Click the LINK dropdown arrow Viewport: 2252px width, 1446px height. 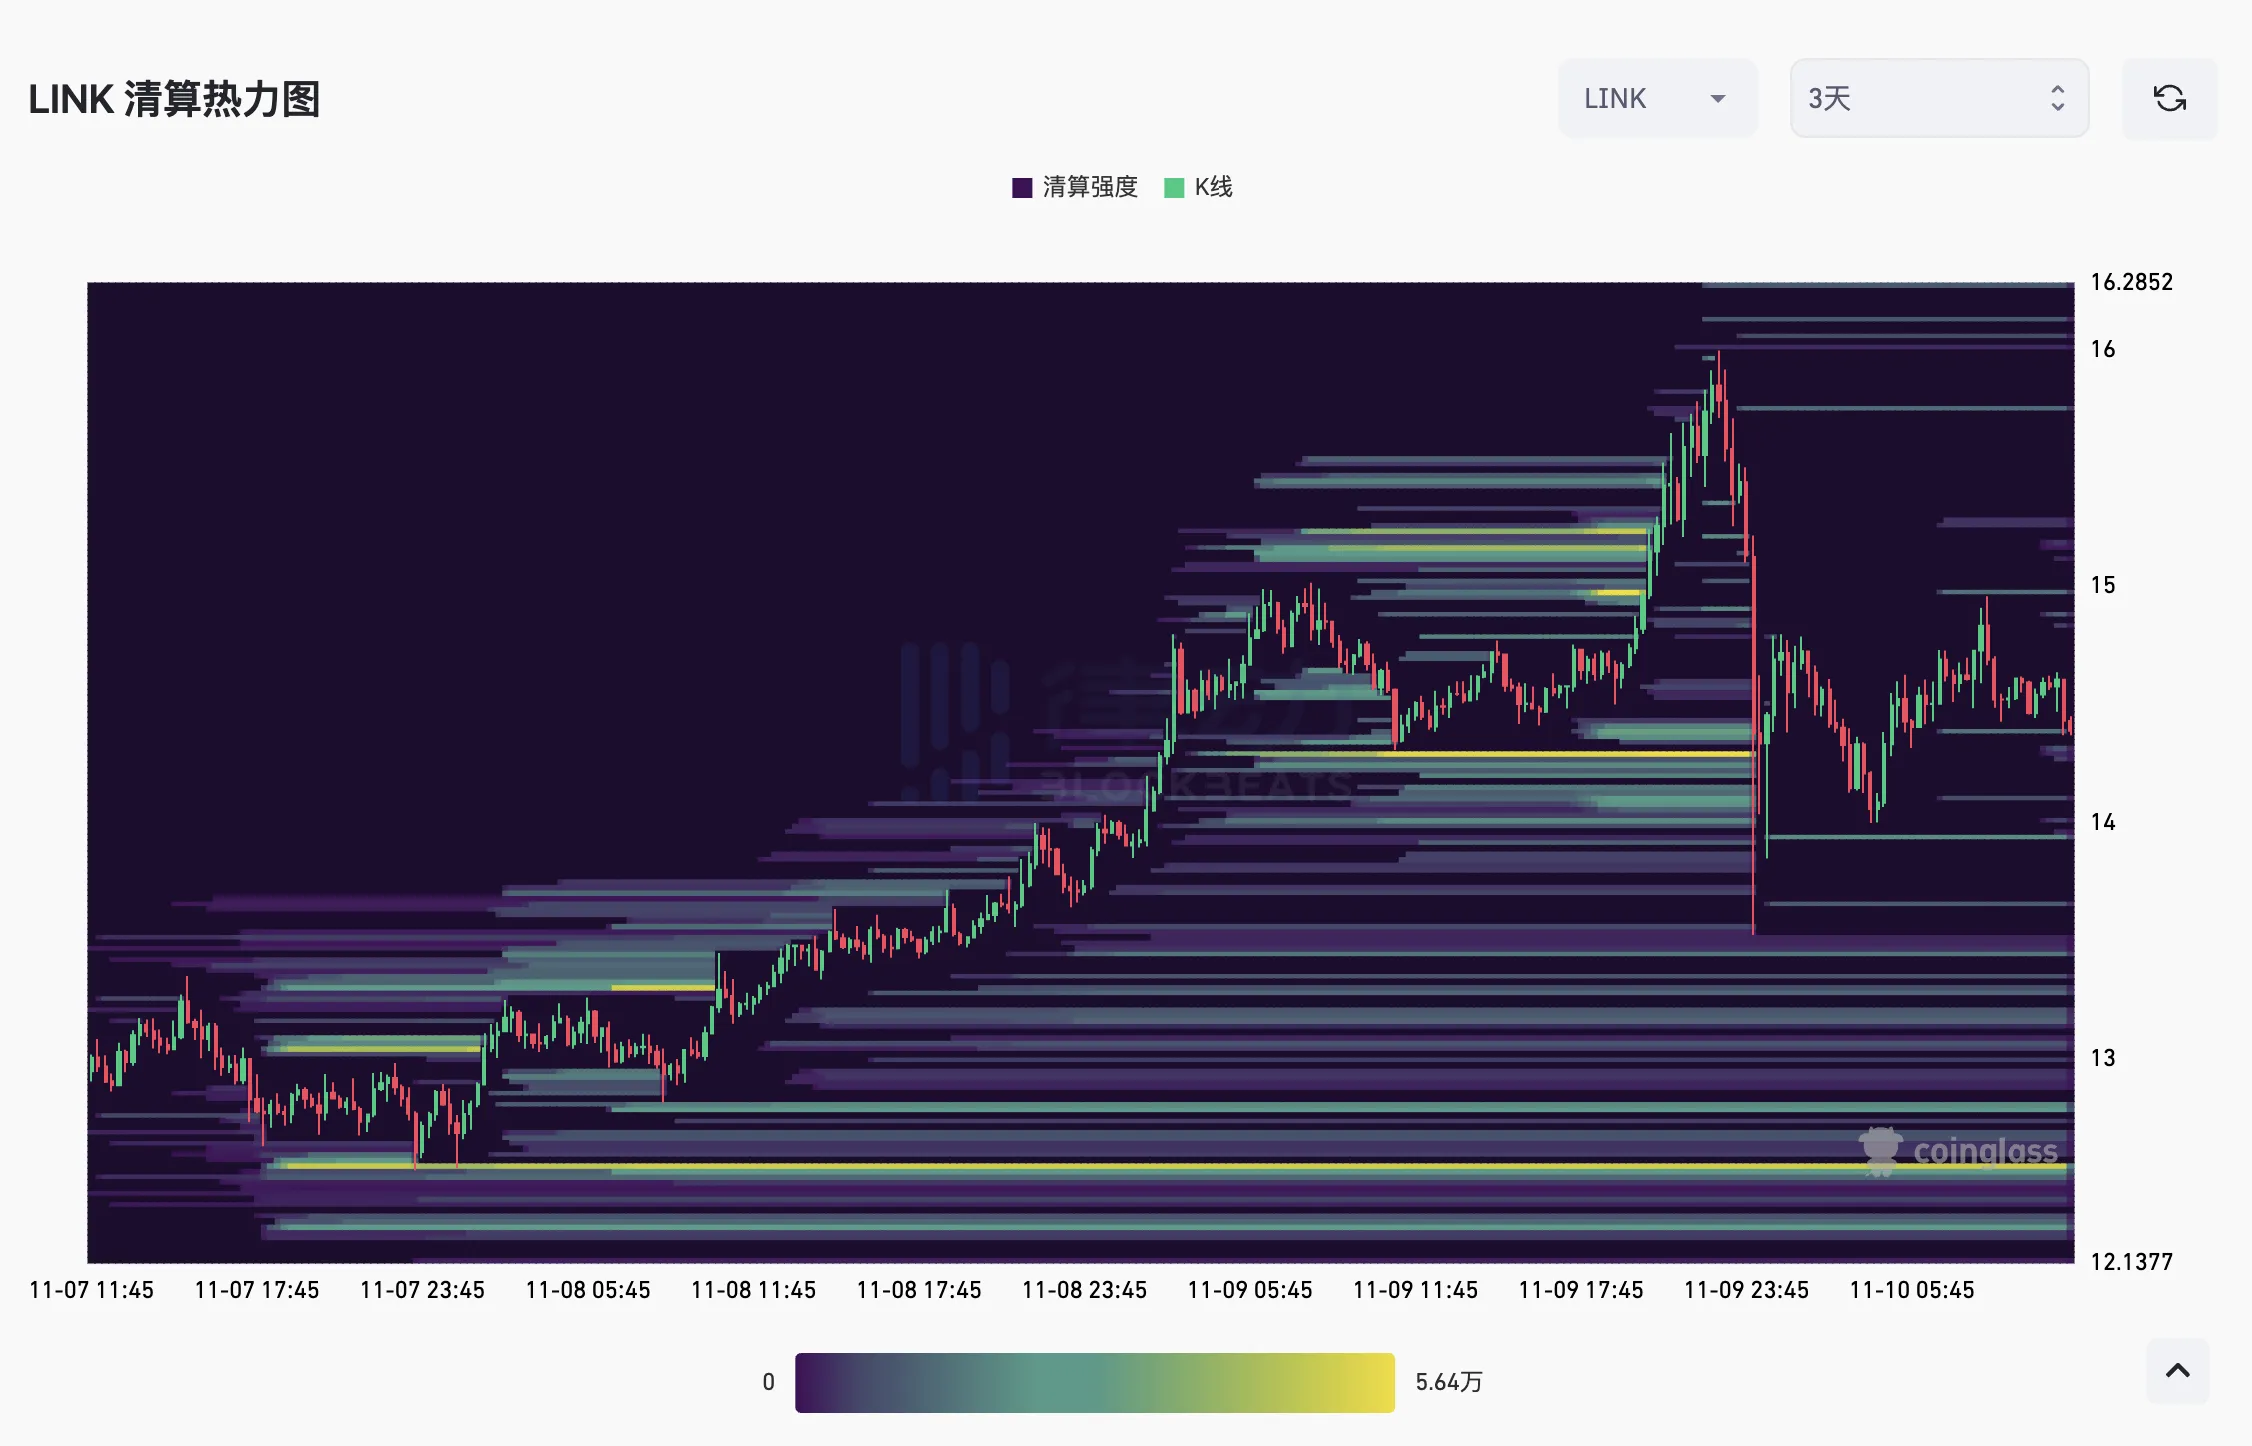click(x=1718, y=98)
